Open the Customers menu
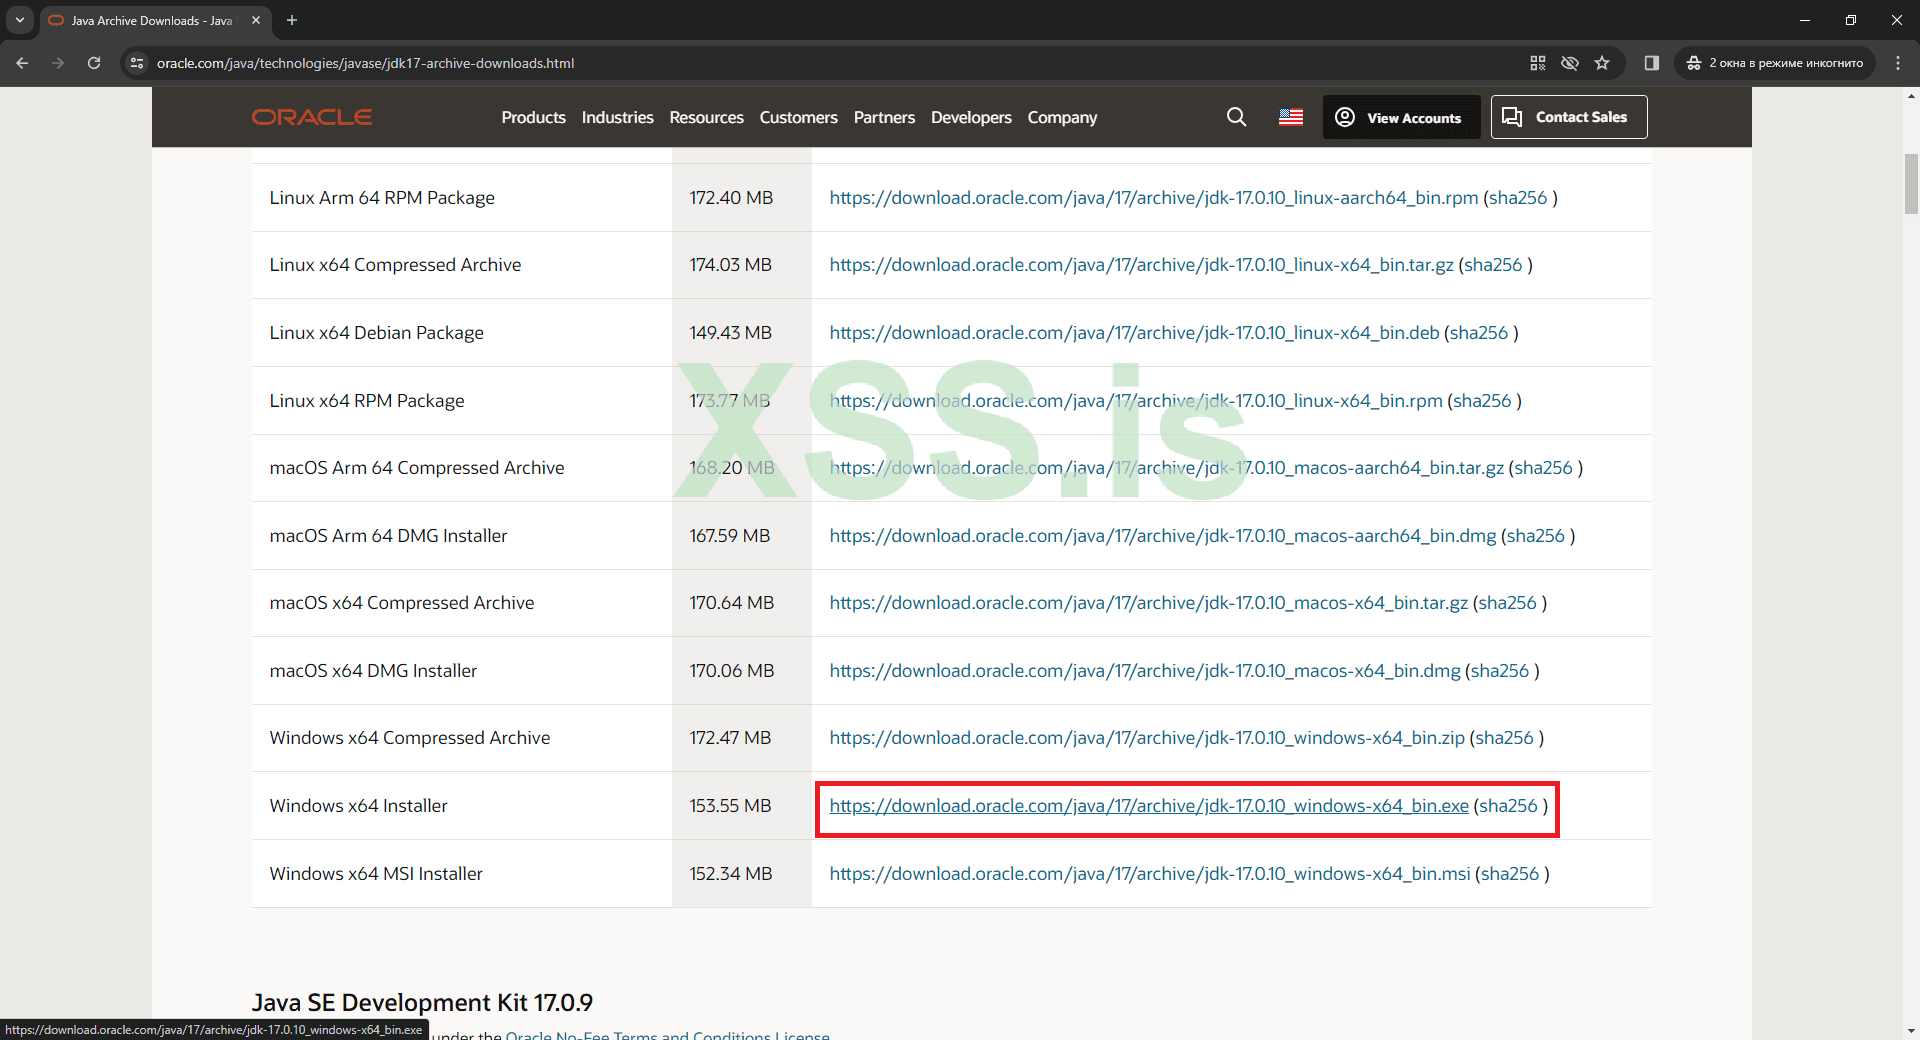The image size is (1920, 1040). (799, 117)
